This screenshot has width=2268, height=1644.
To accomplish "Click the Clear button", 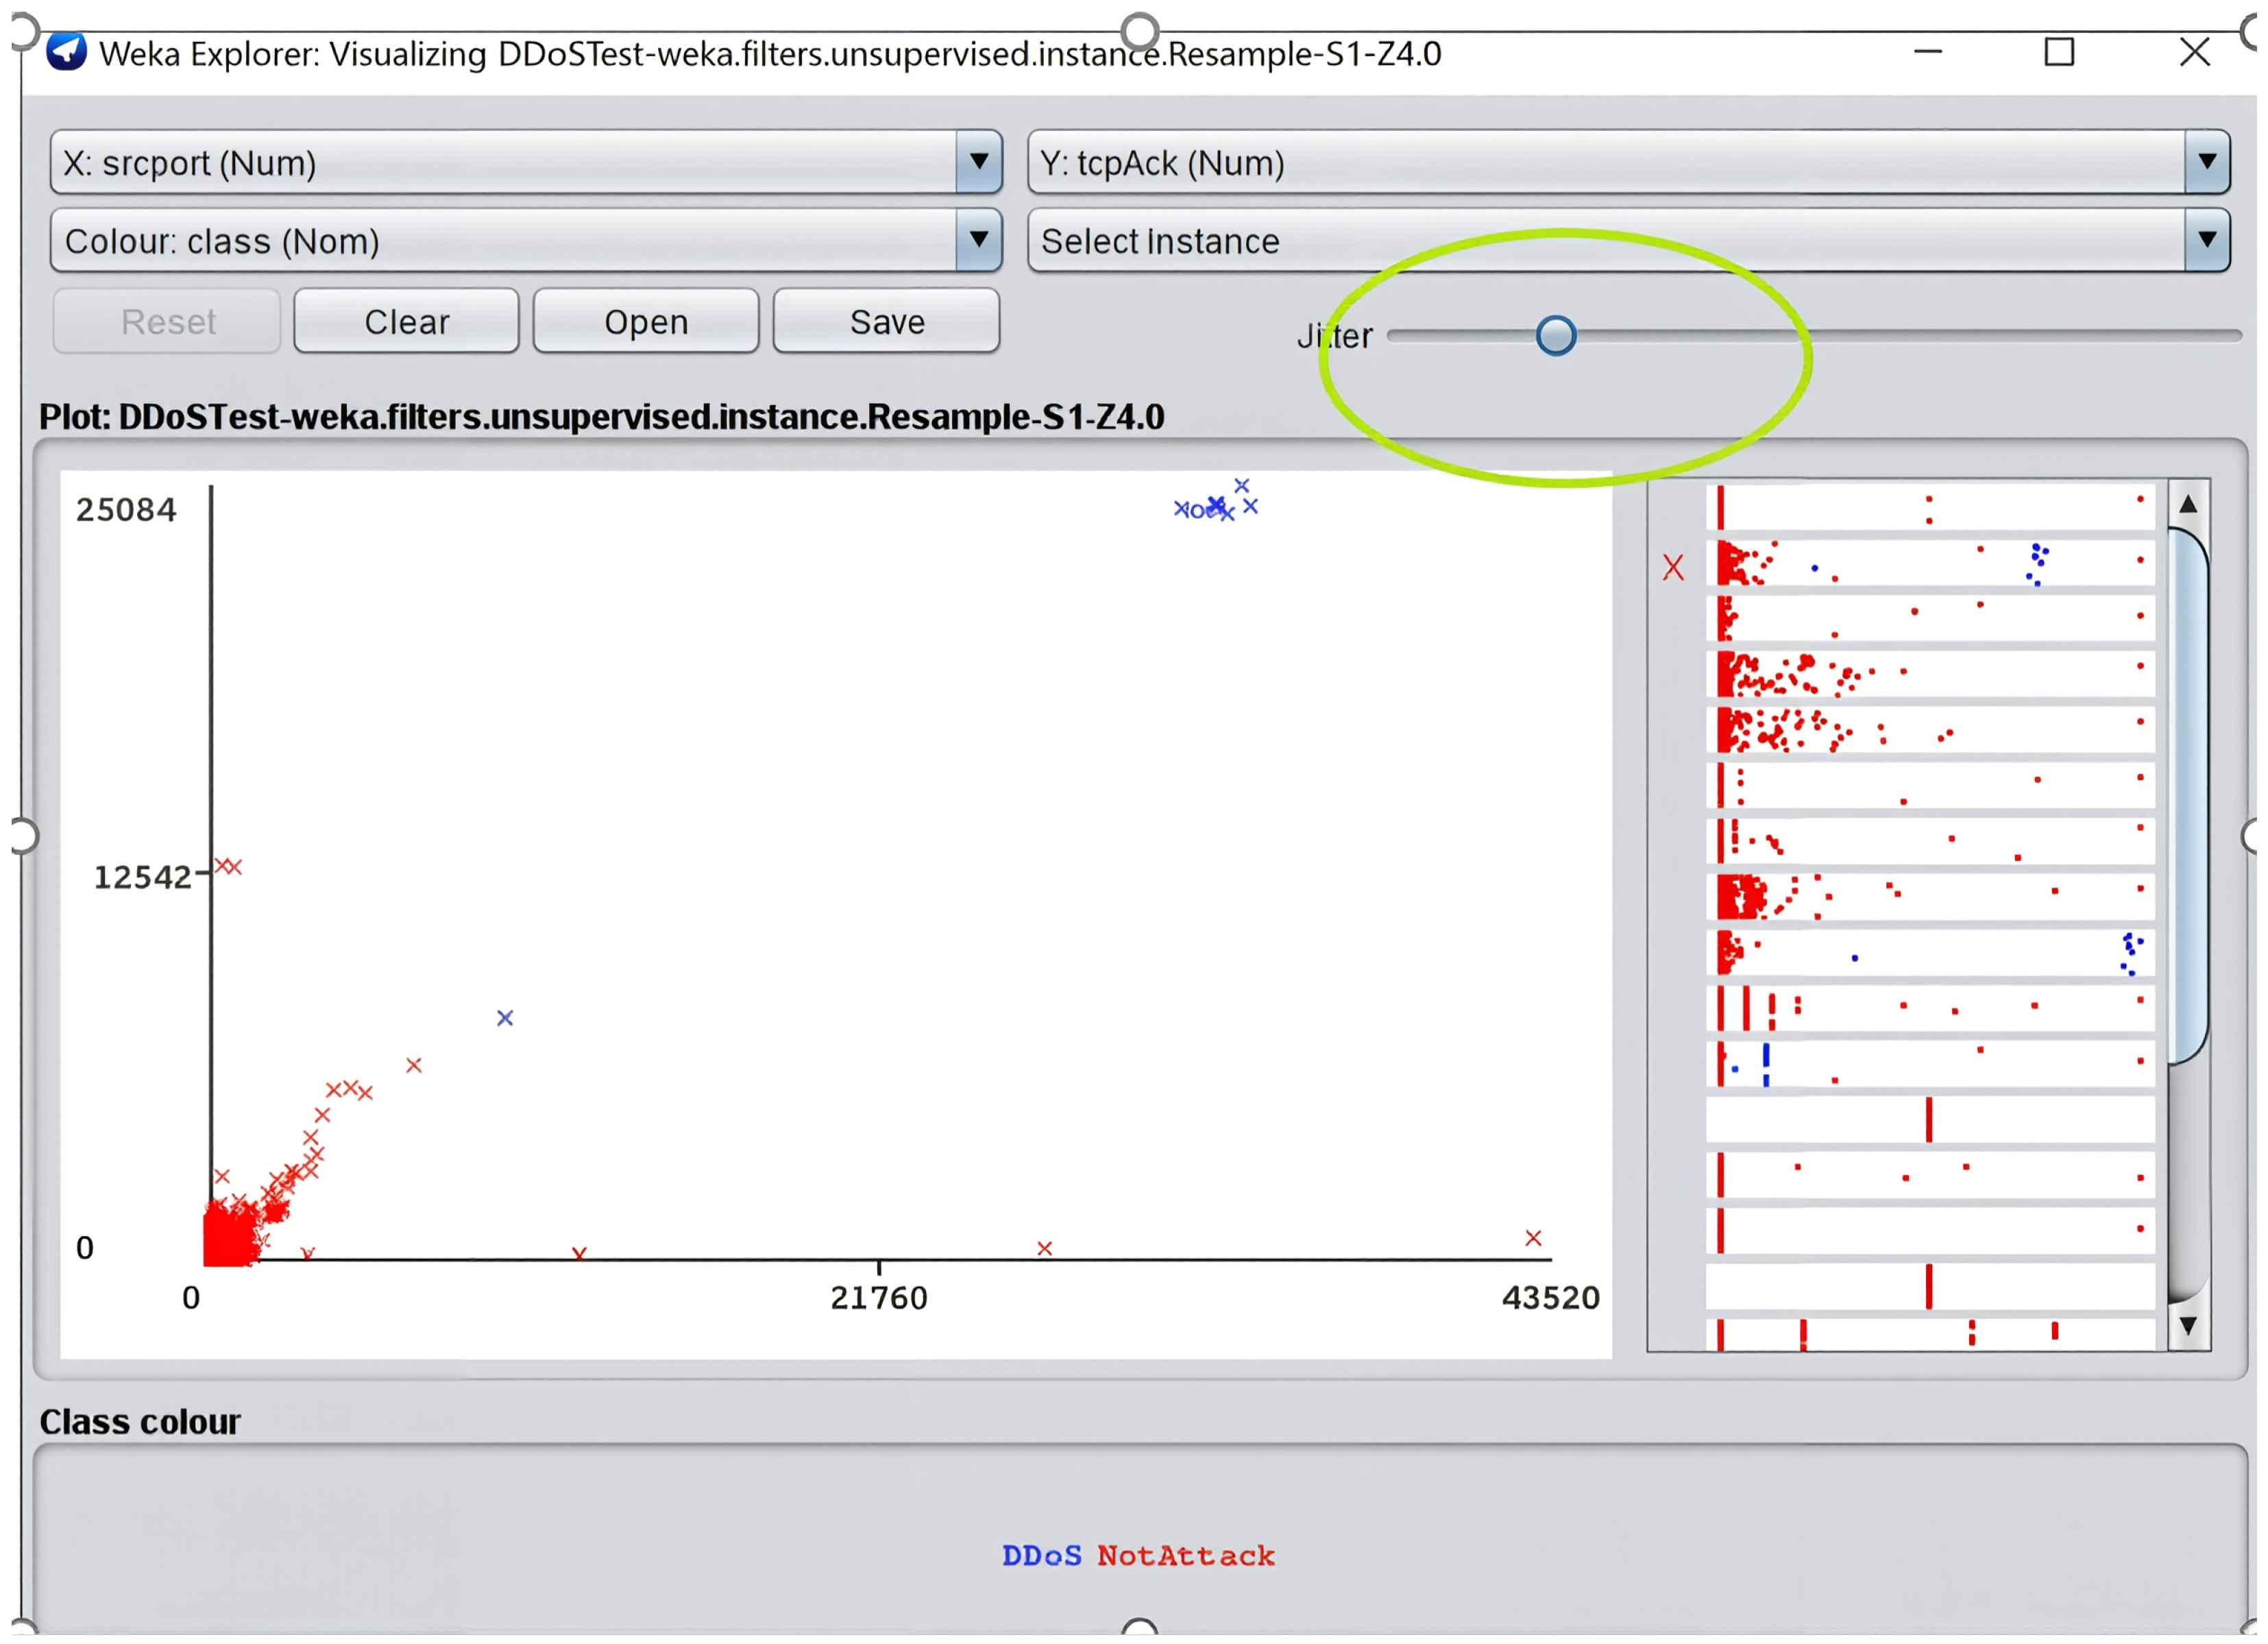I will [x=407, y=322].
